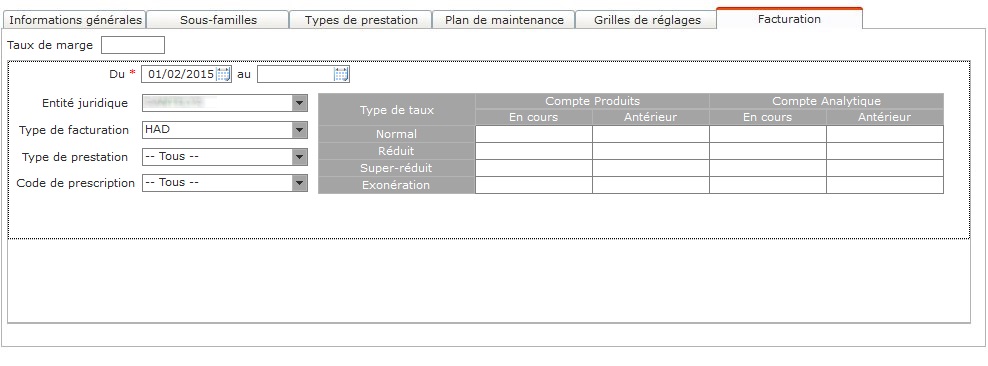Open calendar picker for Du start date
This screenshot has height=366, width=988.
(223, 74)
